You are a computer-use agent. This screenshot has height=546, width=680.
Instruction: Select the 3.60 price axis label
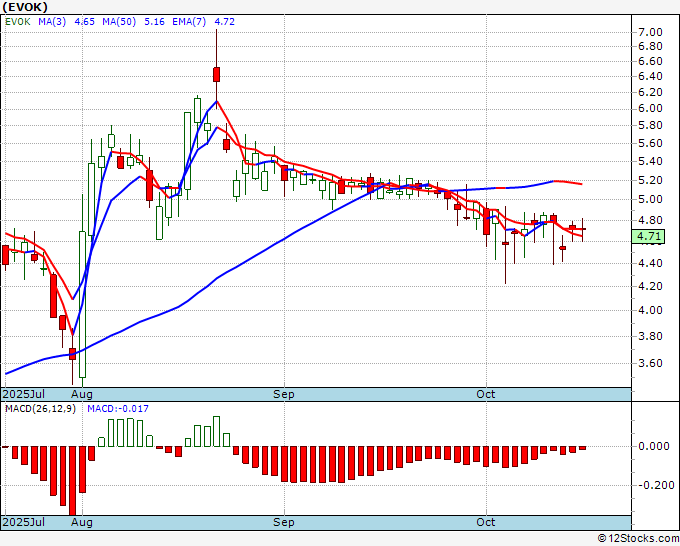coord(650,363)
